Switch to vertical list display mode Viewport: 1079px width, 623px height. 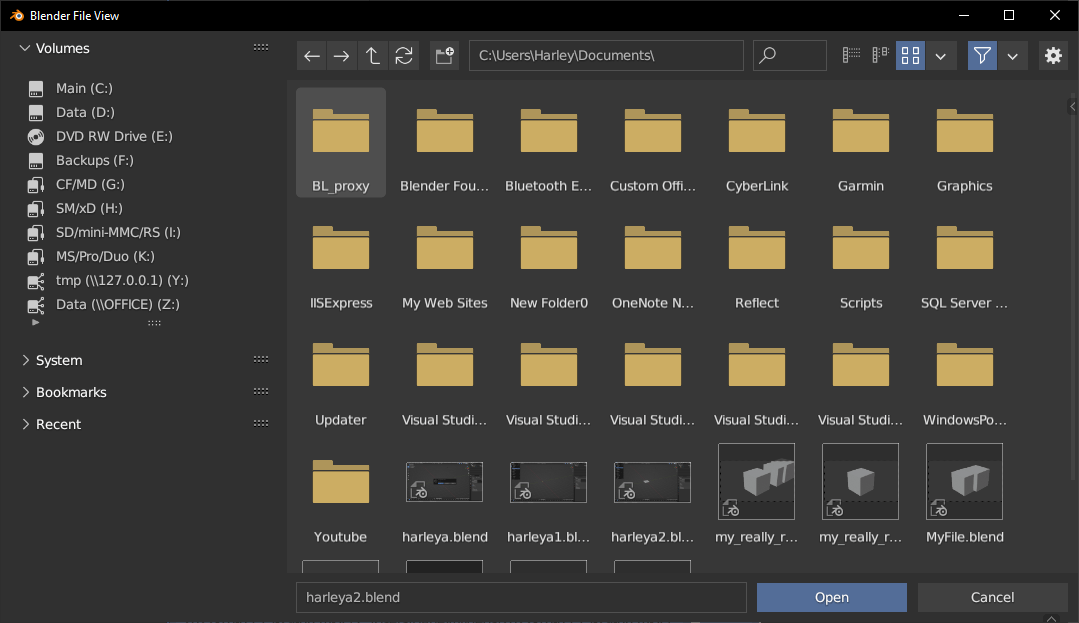[850, 55]
